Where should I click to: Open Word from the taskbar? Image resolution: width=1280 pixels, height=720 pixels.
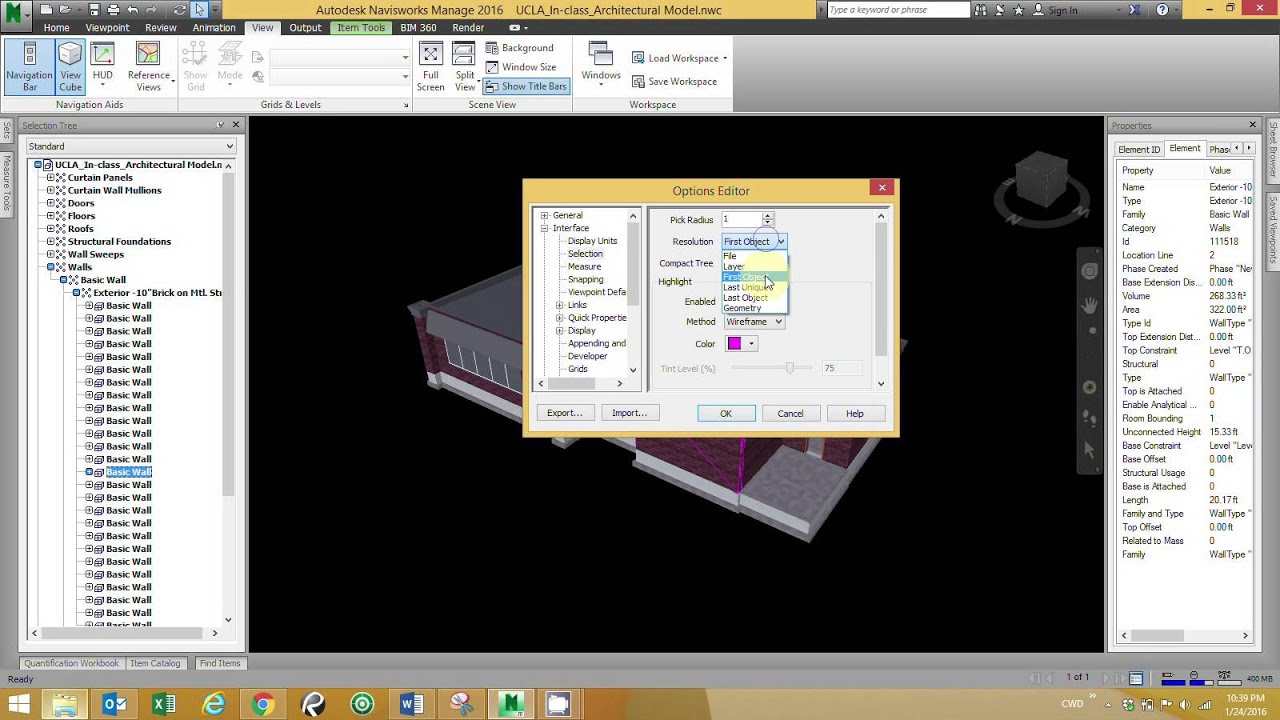[411, 704]
